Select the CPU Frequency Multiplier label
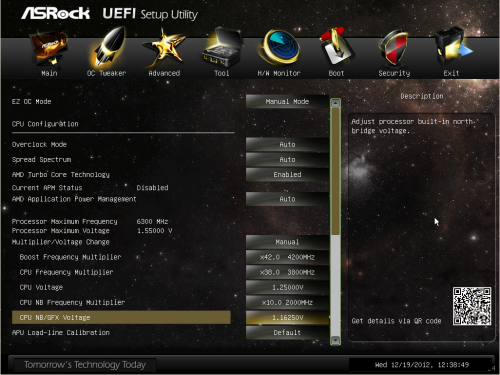Viewport: 500px width, 375px height. 66,272
